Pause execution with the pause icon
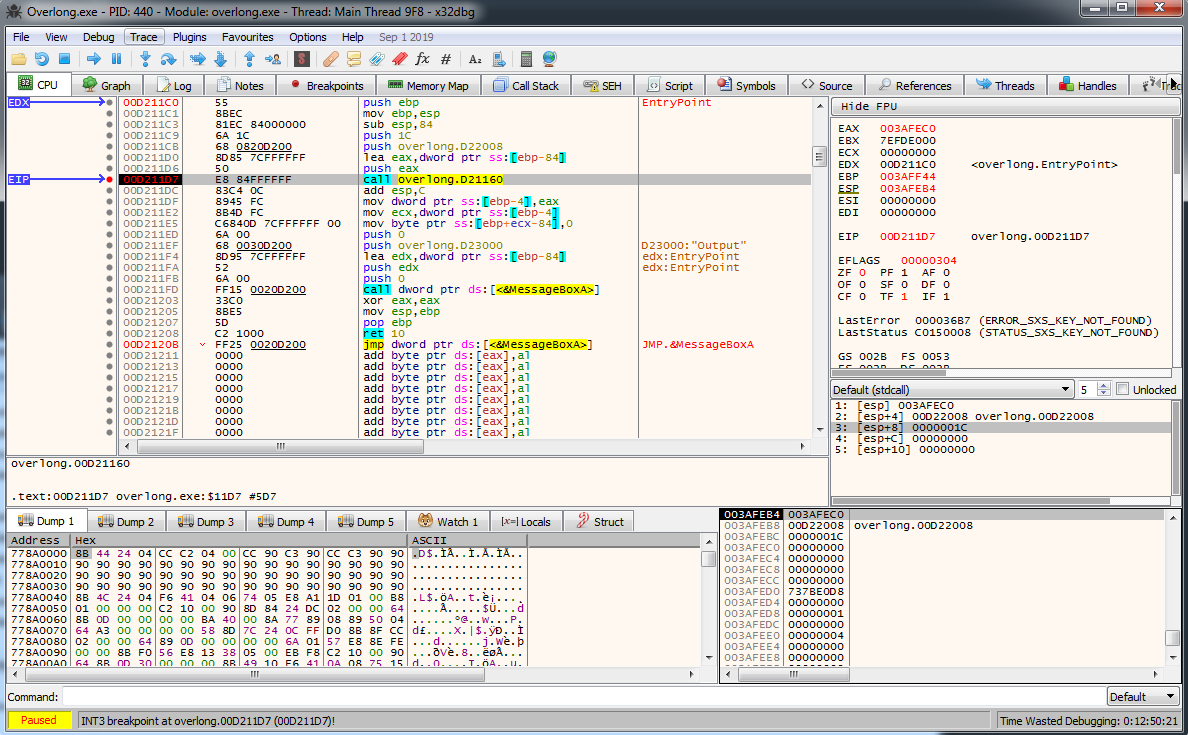The width and height of the screenshot is (1188, 735). tap(117, 59)
